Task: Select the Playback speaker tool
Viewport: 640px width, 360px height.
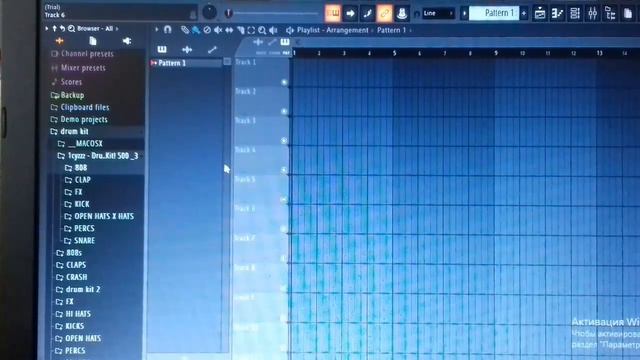Action: pyautogui.click(x=273, y=30)
